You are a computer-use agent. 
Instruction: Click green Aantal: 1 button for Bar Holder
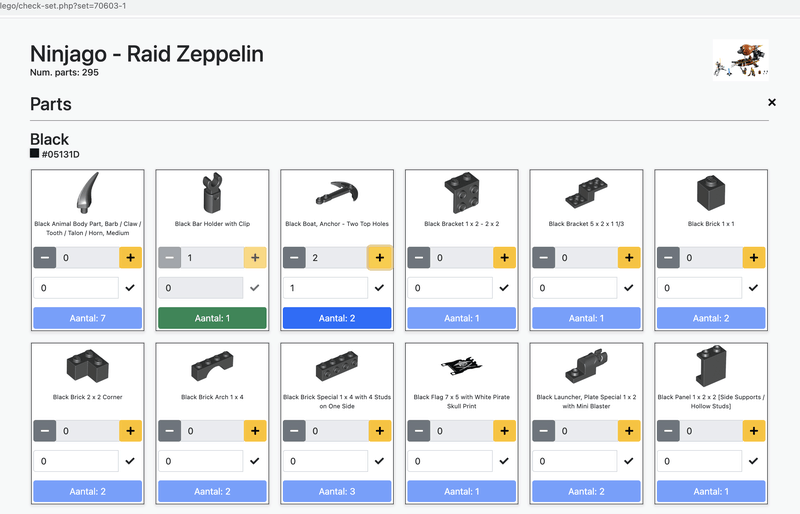(x=212, y=318)
